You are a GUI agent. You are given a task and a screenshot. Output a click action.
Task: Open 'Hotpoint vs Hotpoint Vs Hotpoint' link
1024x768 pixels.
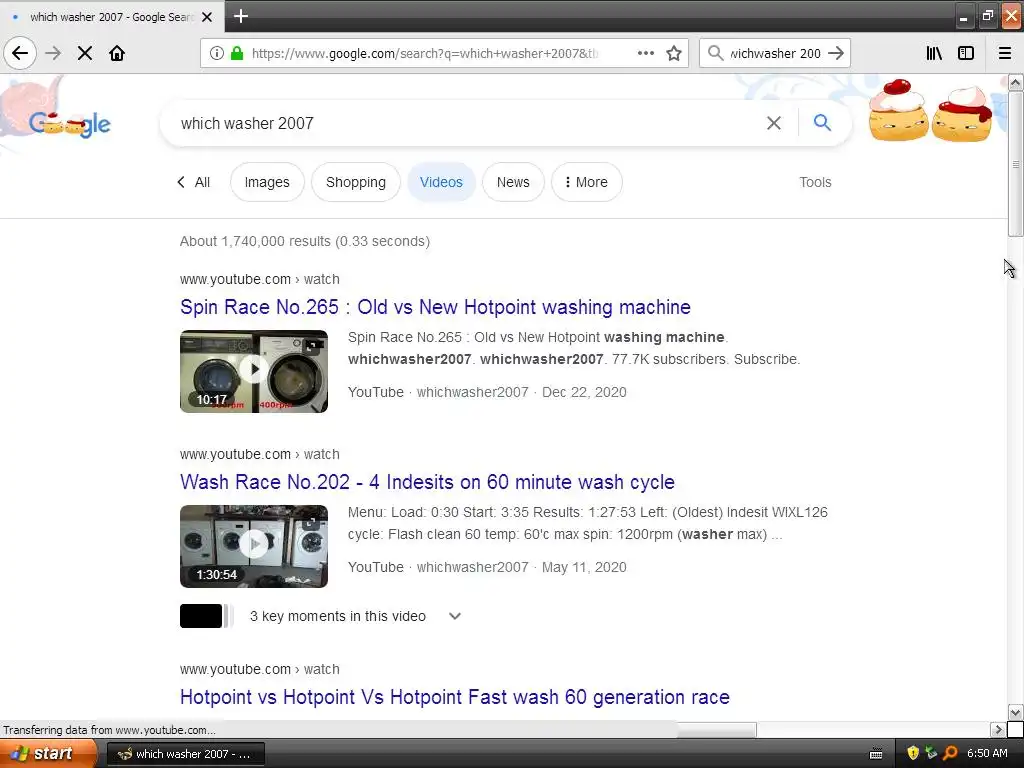(x=455, y=697)
